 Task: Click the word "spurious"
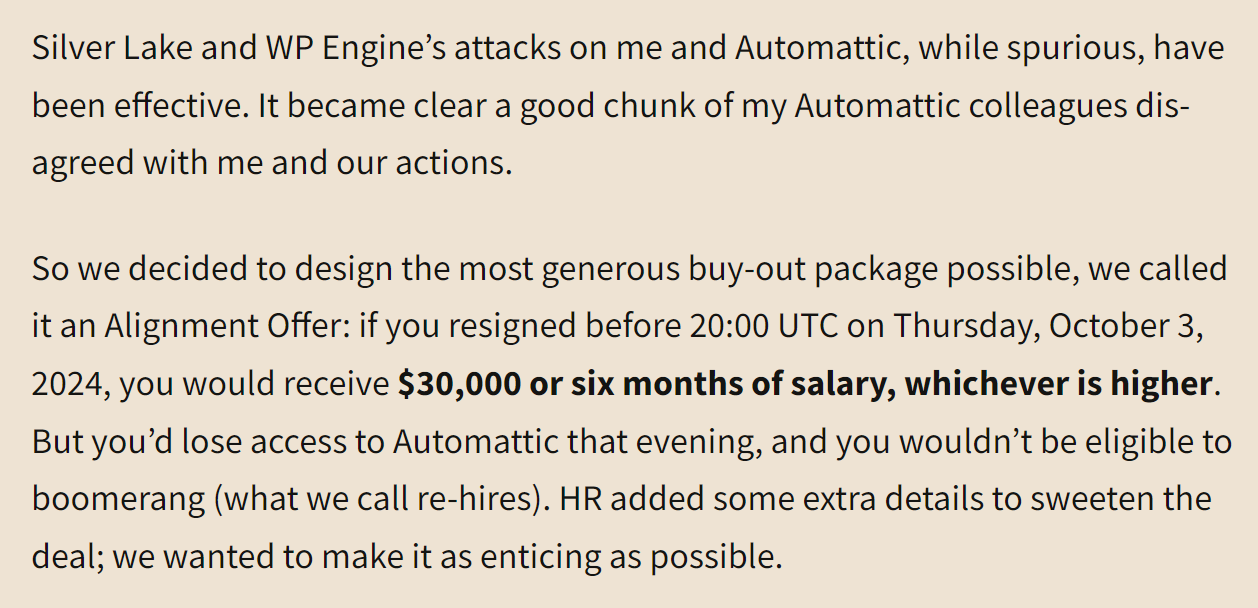[x=1085, y=49]
